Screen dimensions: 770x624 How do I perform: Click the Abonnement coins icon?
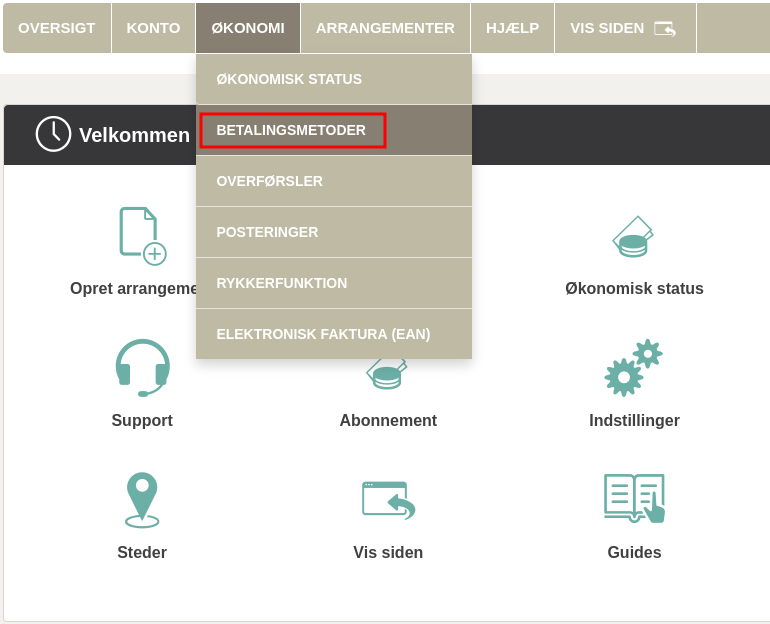387,374
